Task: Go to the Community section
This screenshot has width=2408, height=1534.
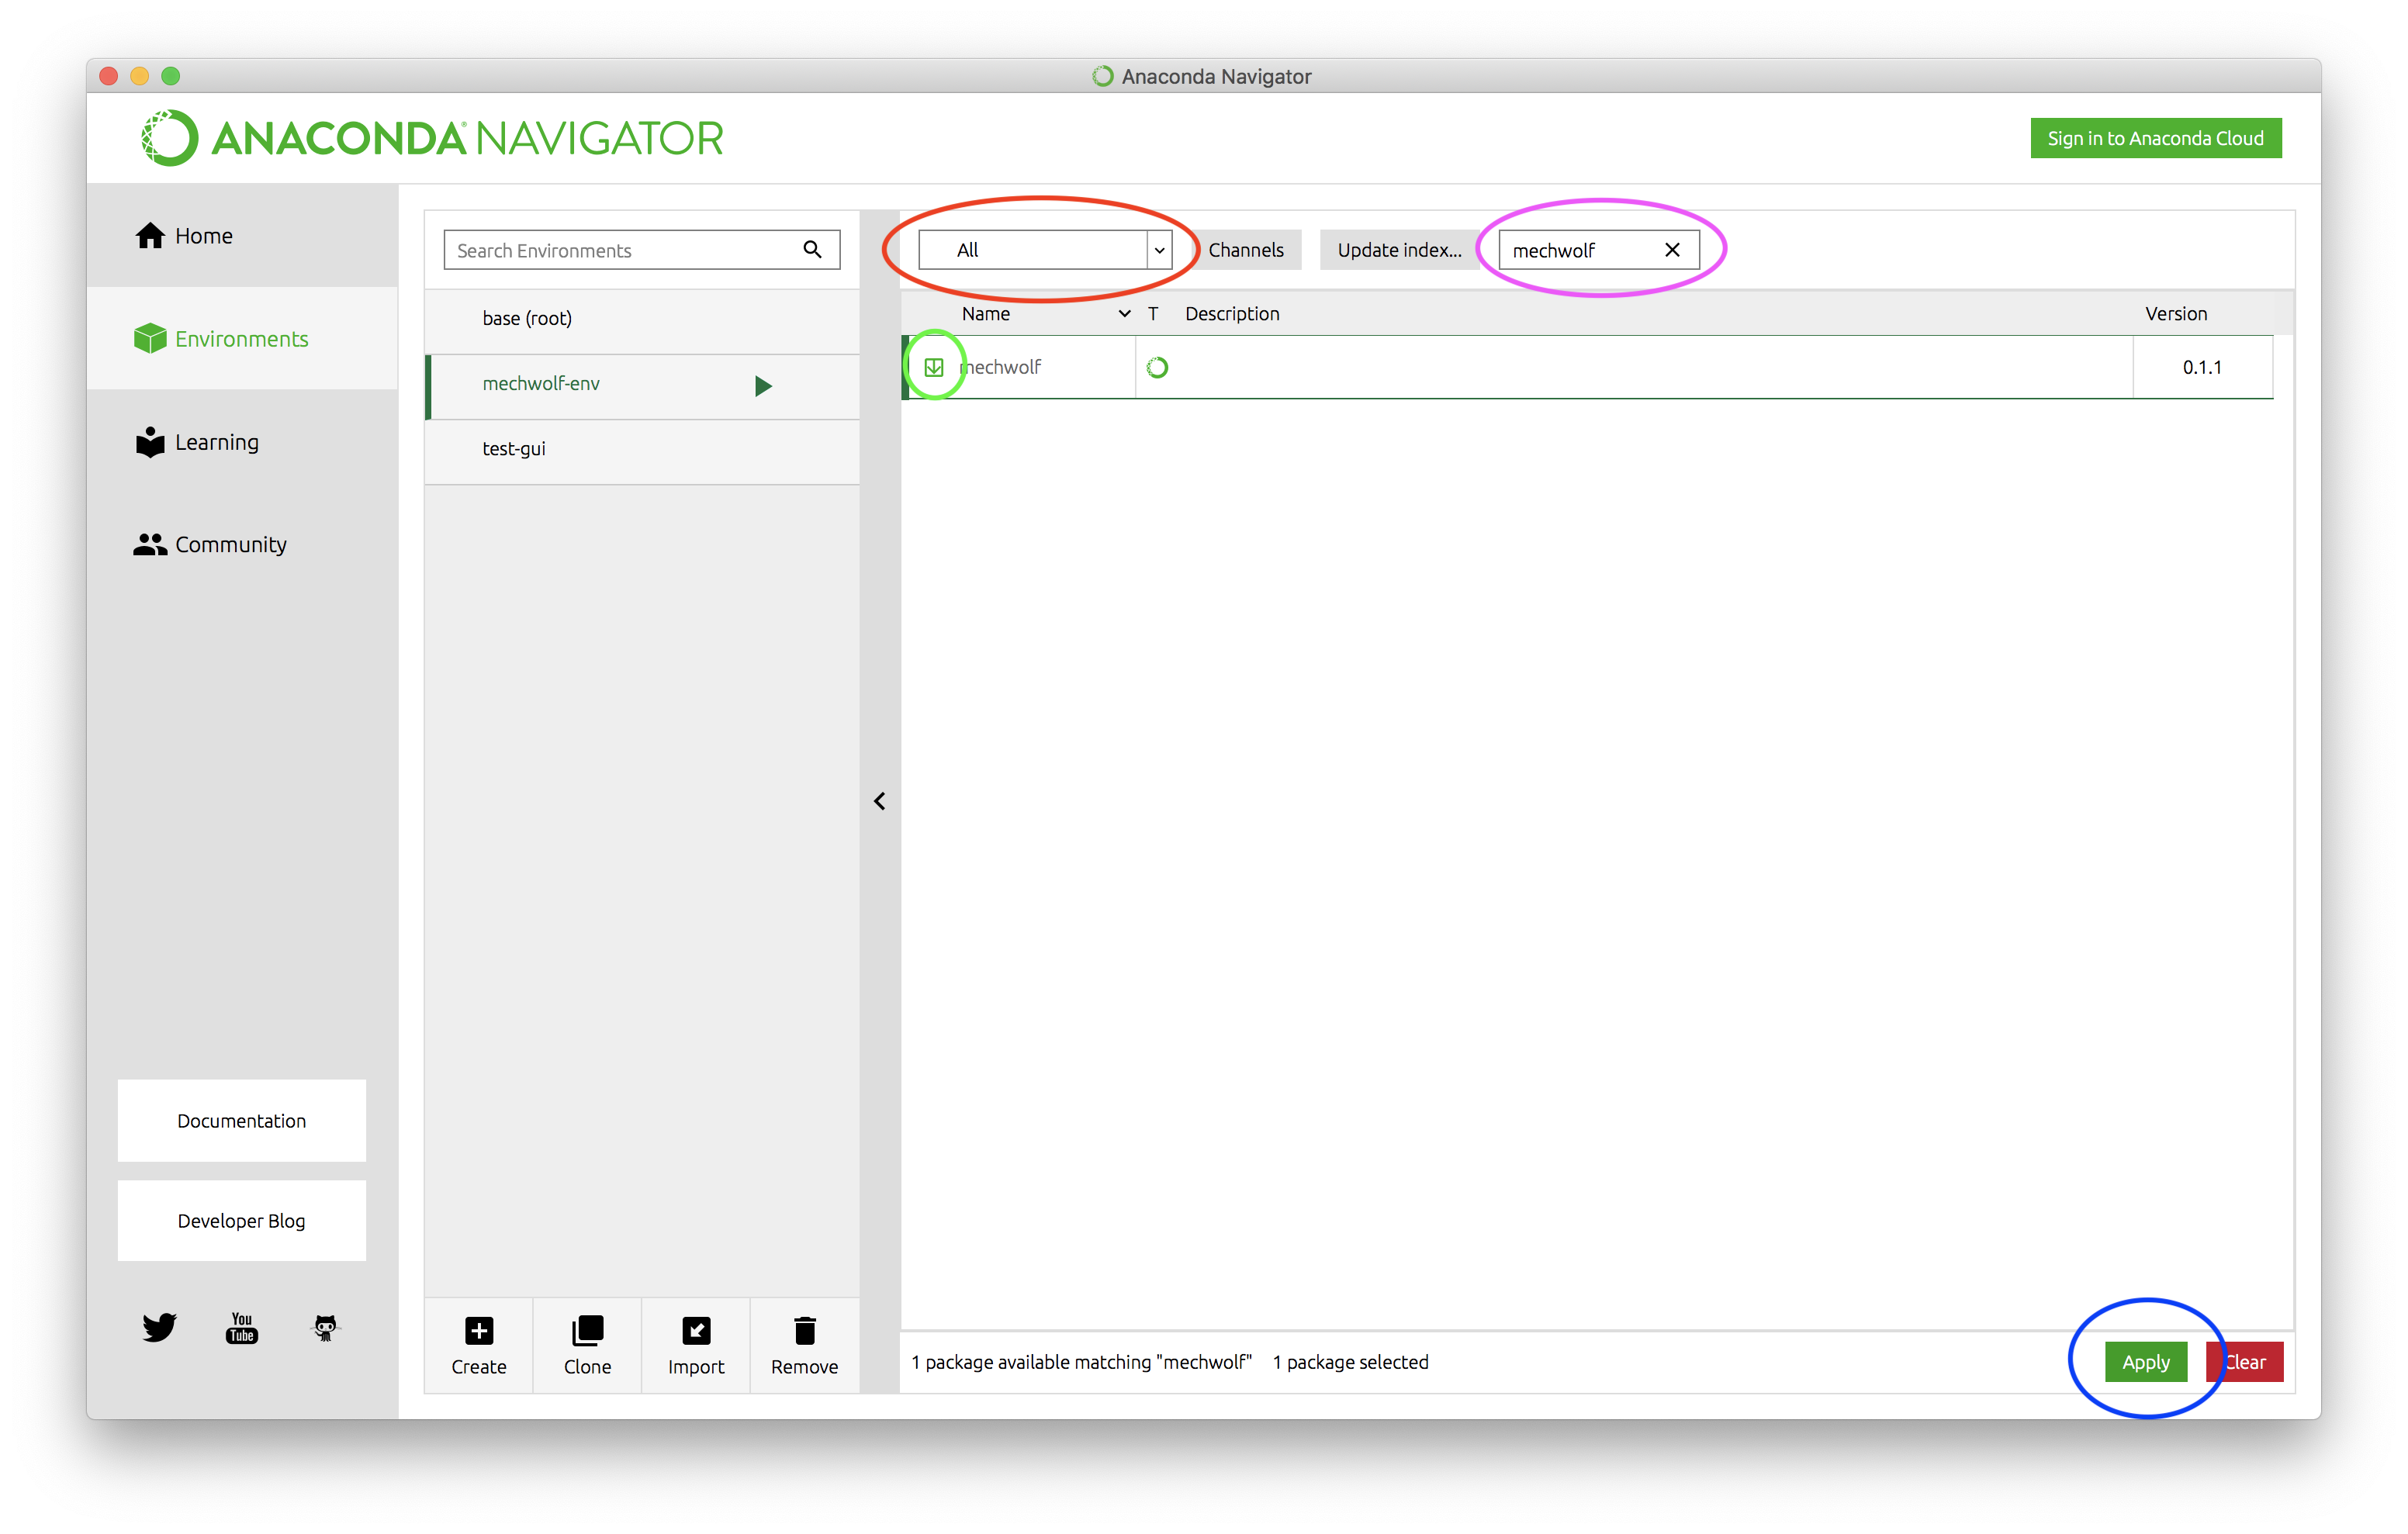Action: tap(242, 544)
